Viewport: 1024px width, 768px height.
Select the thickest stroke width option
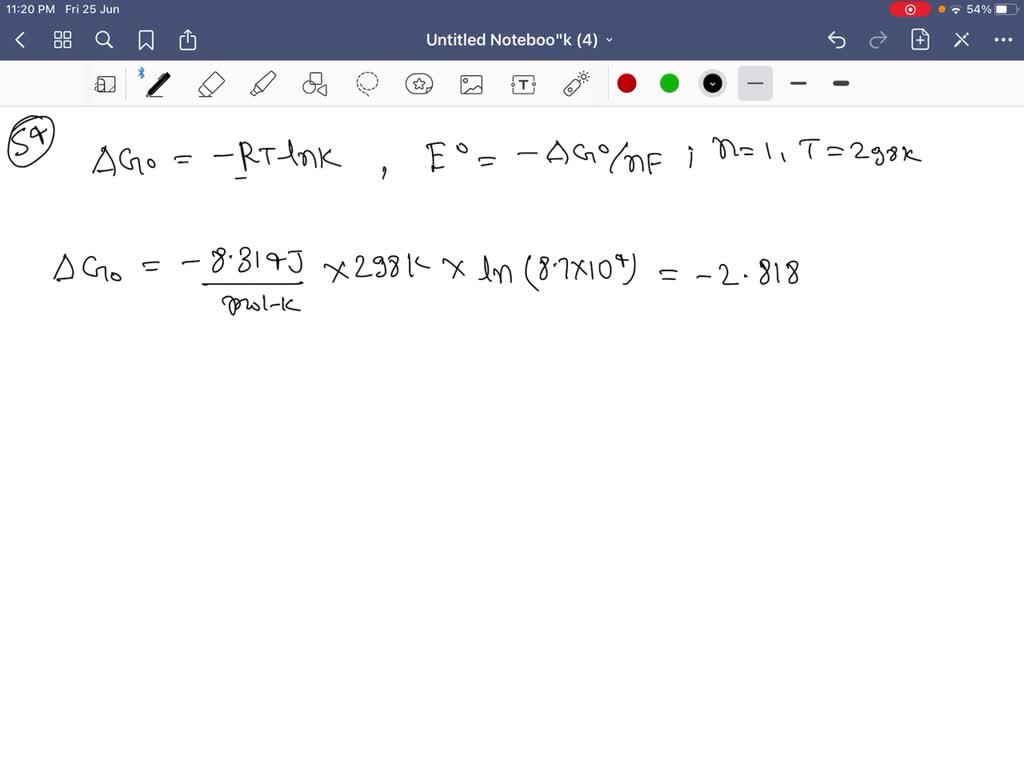[x=840, y=84]
